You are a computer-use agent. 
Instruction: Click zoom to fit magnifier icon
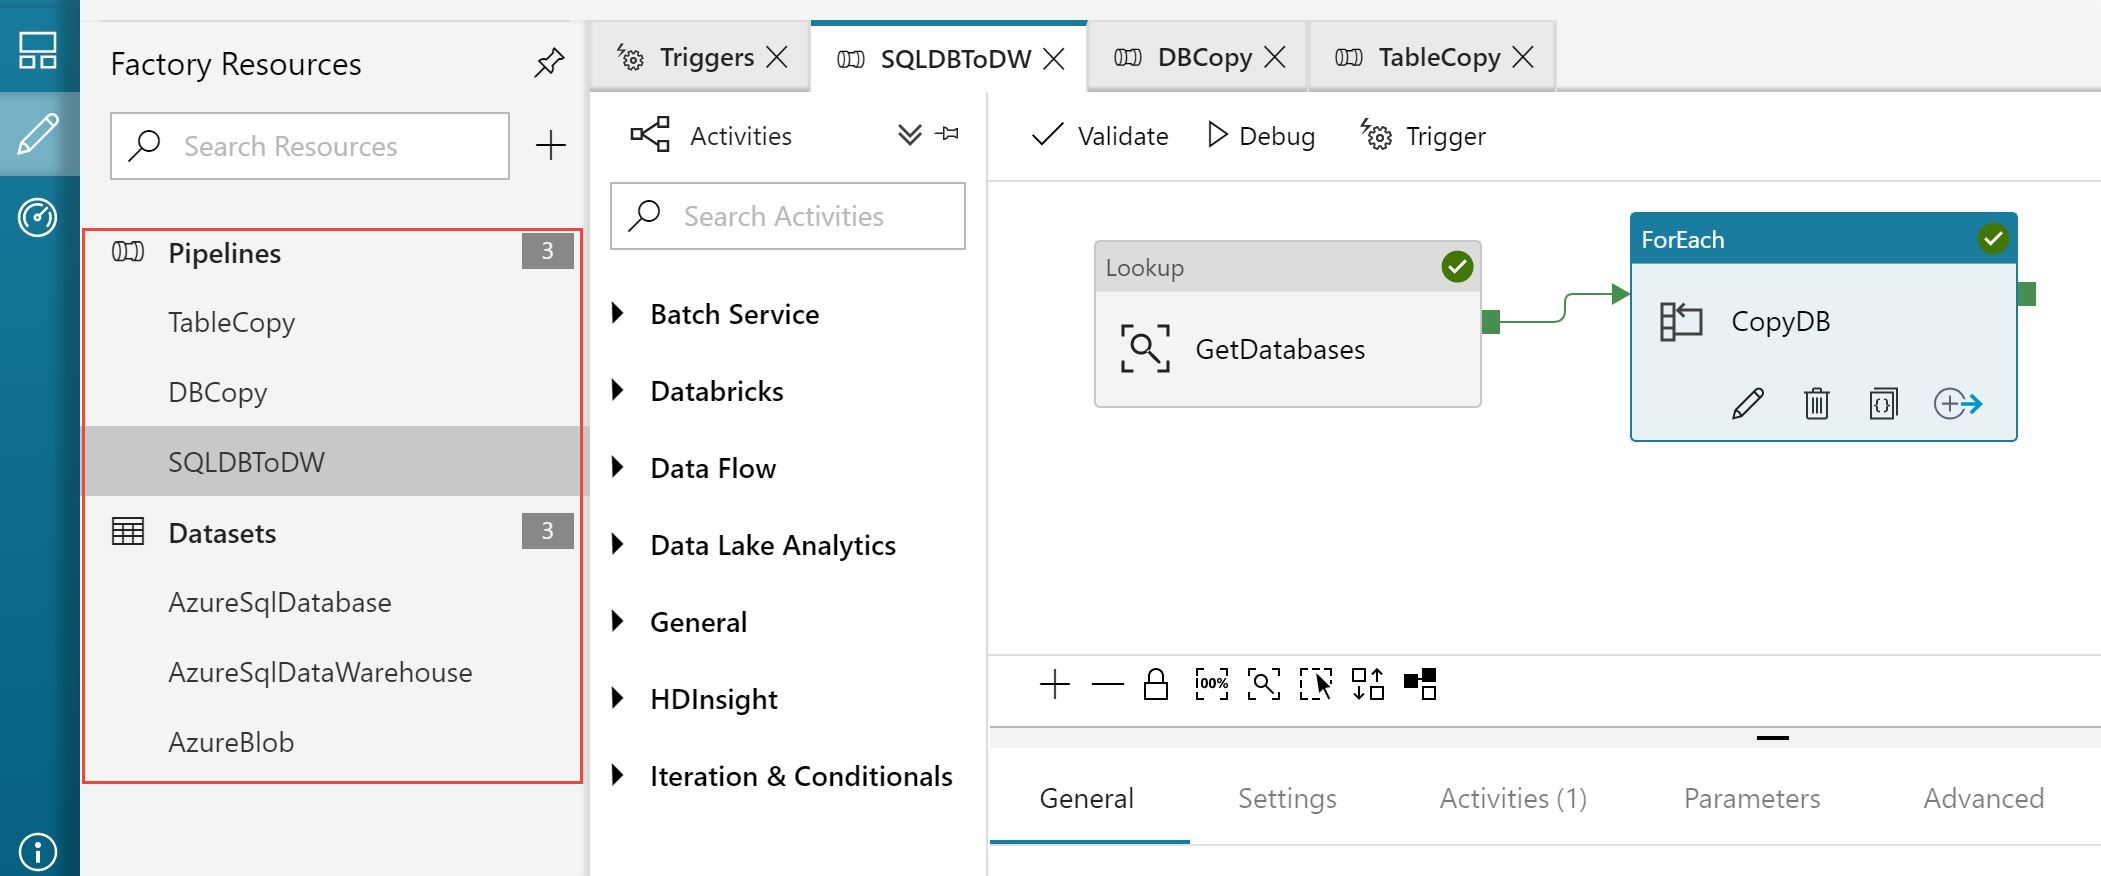pyautogui.click(x=1263, y=684)
